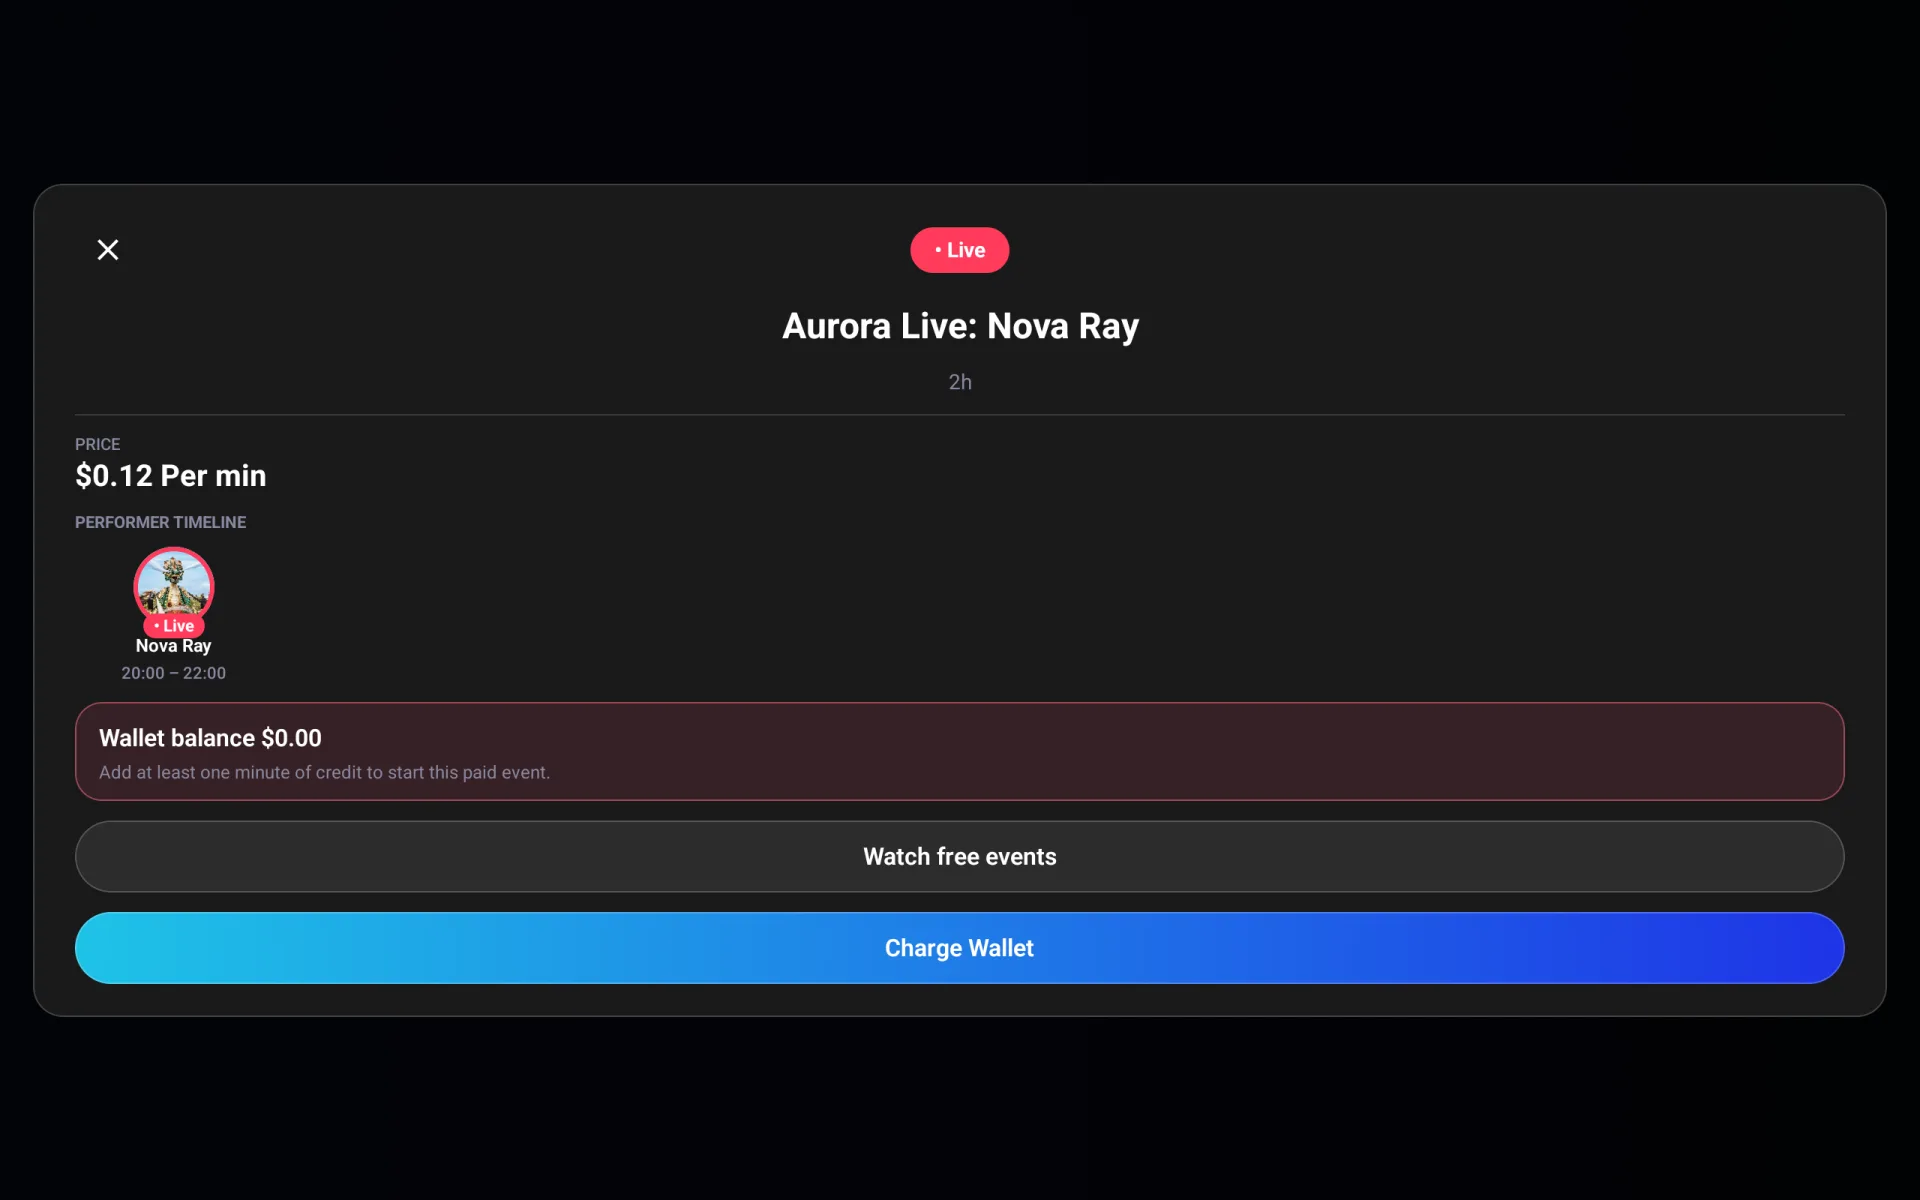Click the title Aurora Live: Nova Ray
1920x1200 pixels.
(x=960, y=326)
